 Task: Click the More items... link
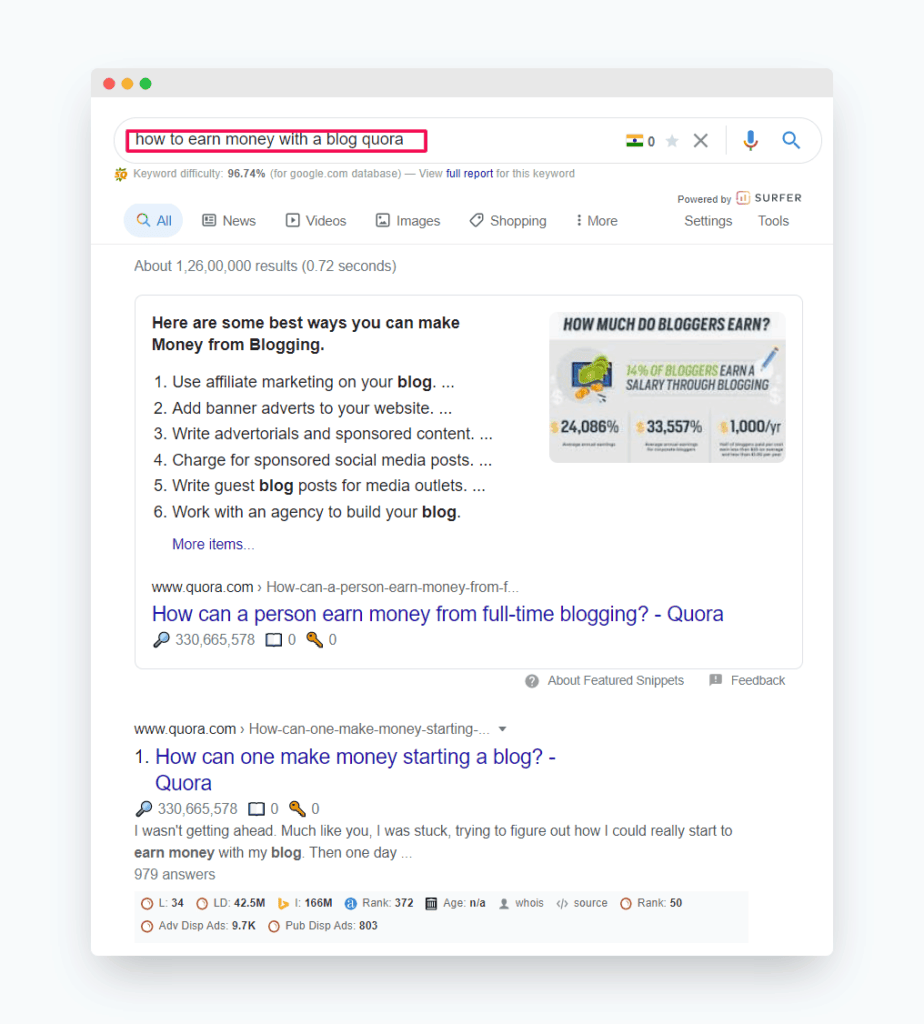[x=213, y=544]
